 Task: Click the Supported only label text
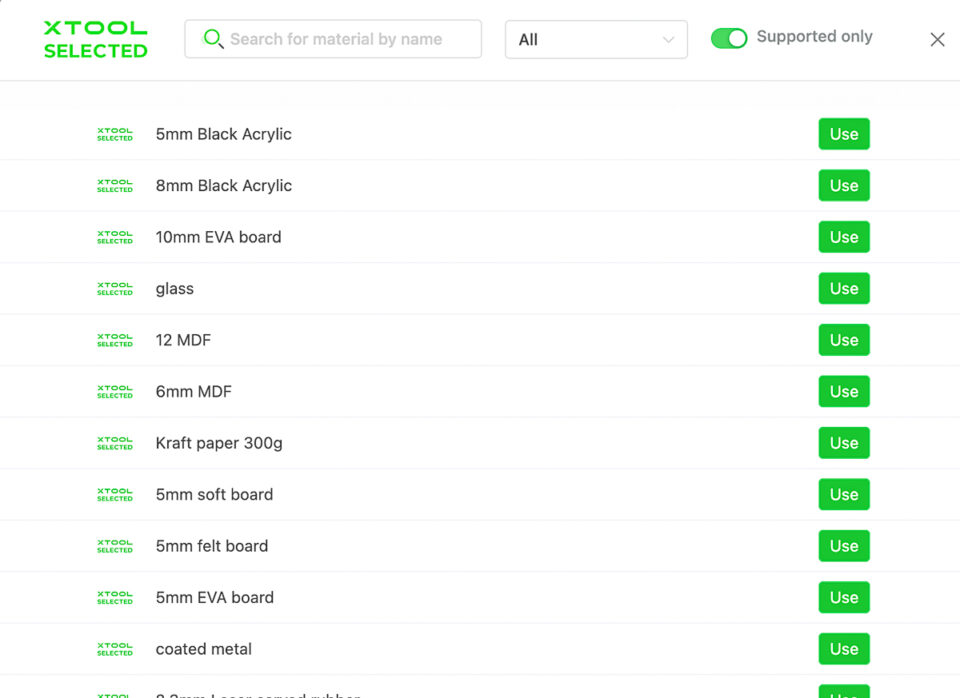coord(814,37)
